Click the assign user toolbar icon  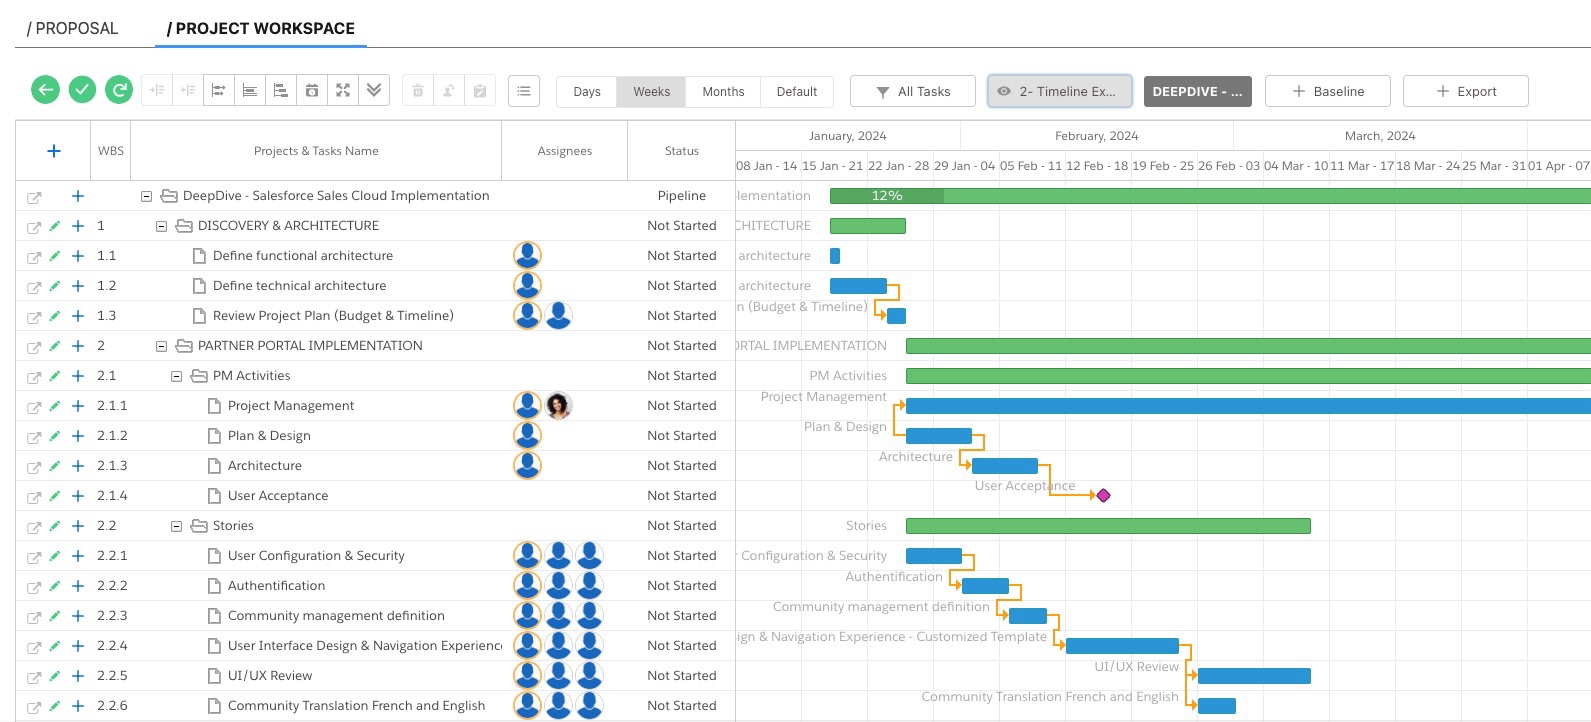449,91
